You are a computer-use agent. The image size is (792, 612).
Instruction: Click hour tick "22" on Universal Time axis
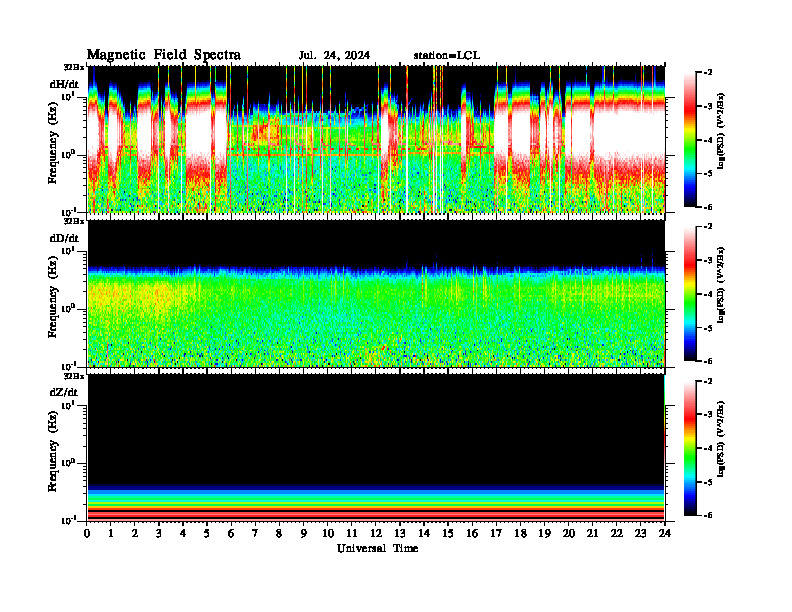(617, 533)
